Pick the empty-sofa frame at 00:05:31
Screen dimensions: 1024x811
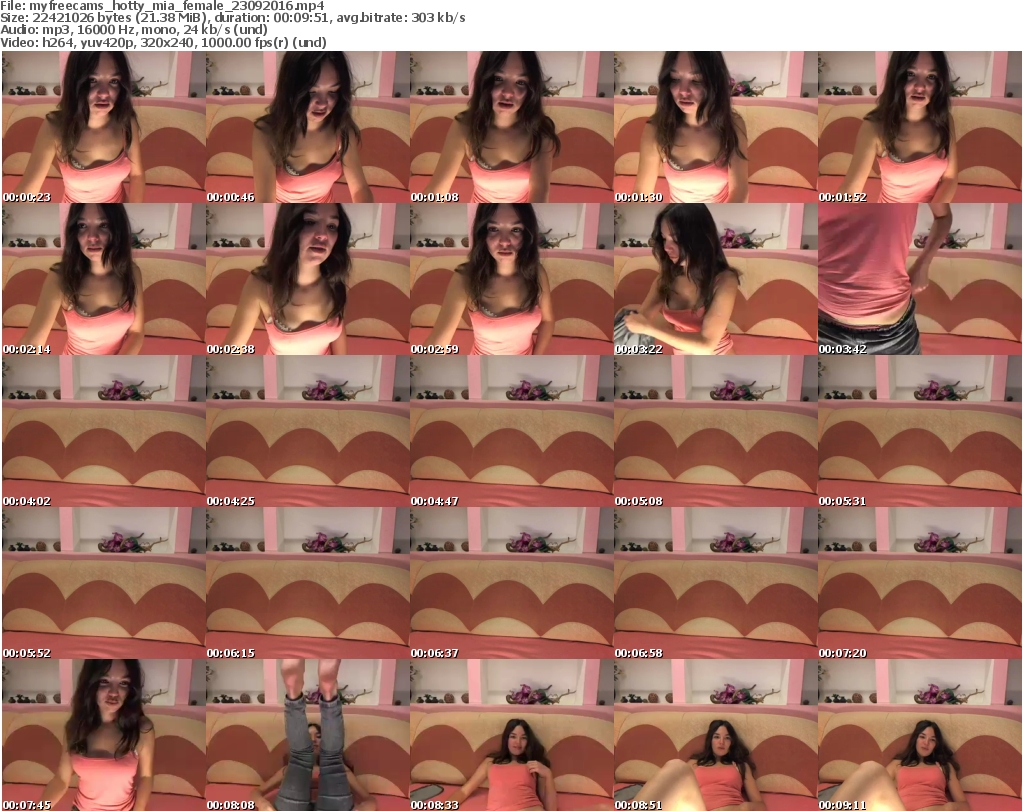click(920, 432)
